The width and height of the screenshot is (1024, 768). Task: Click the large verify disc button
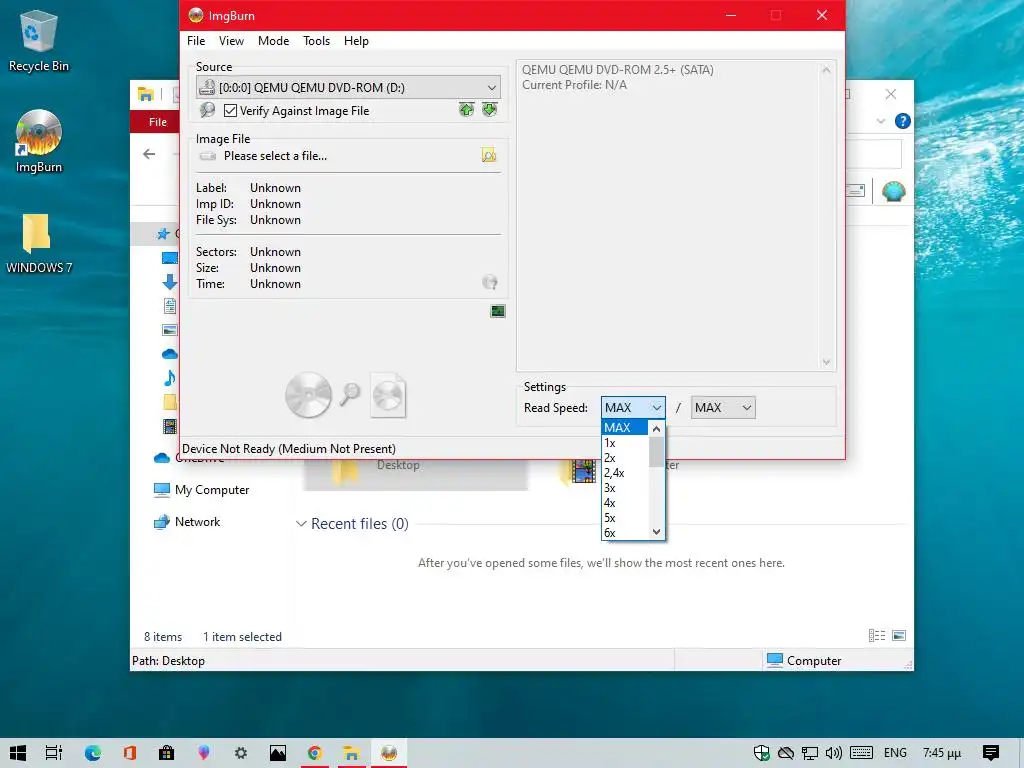tap(308, 395)
